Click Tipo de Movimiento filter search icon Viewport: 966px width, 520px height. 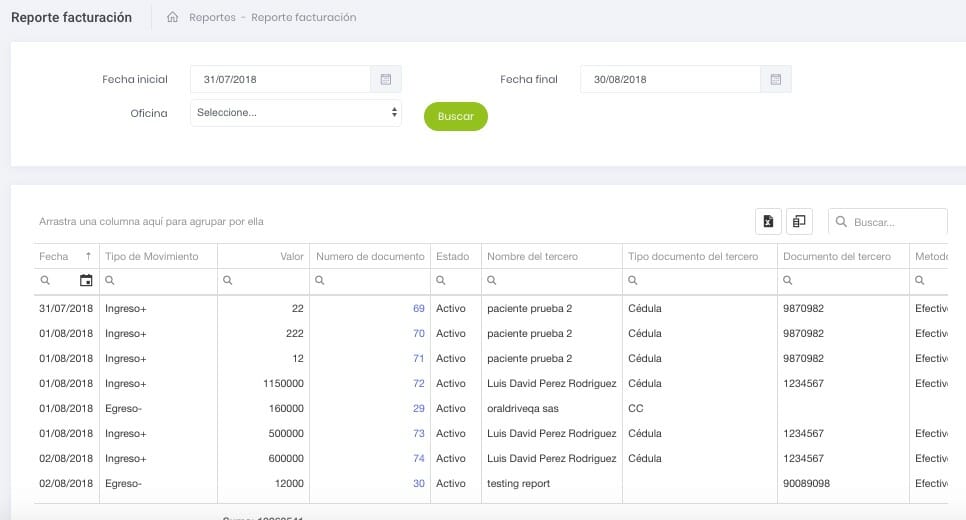click(110, 281)
